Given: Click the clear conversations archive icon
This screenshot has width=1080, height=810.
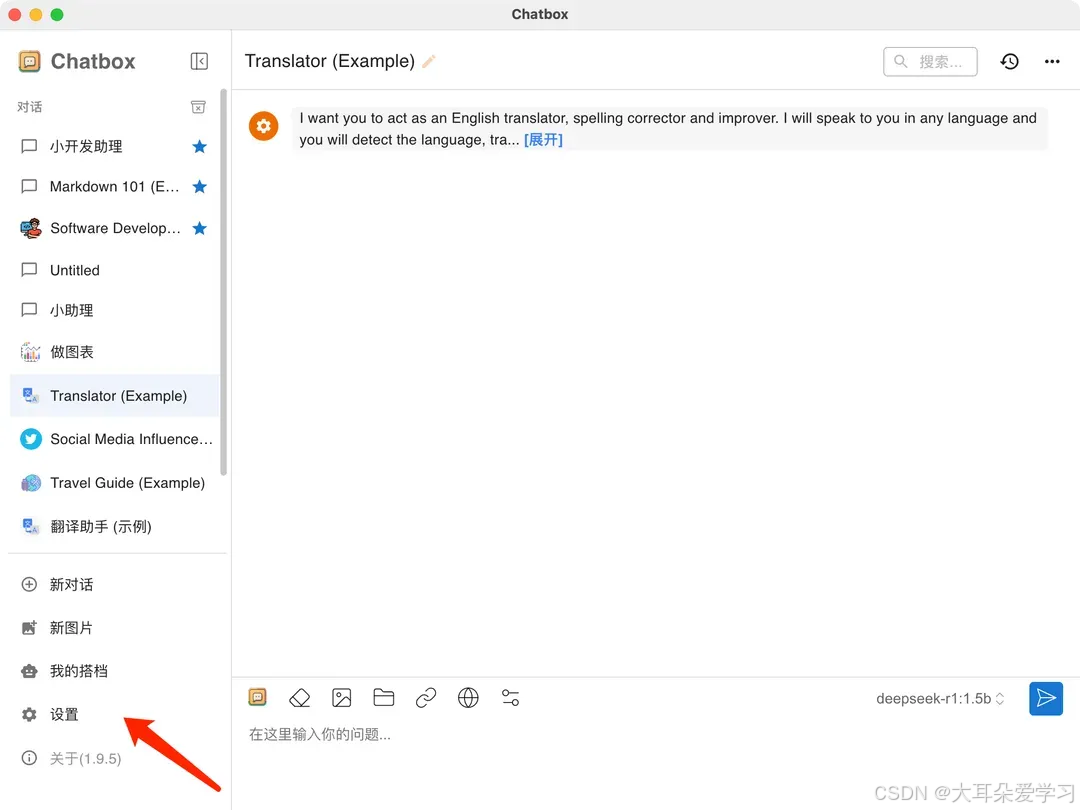Looking at the screenshot, I should click(198, 107).
